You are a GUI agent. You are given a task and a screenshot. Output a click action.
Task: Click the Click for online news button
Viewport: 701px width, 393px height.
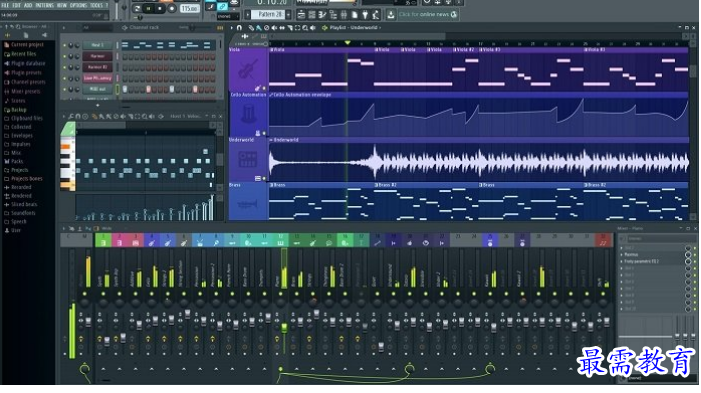click(x=428, y=15)
